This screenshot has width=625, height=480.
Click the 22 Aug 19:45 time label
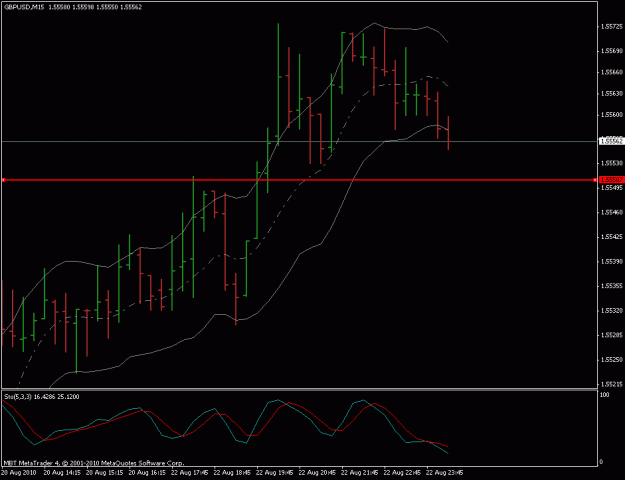(275, 473)
